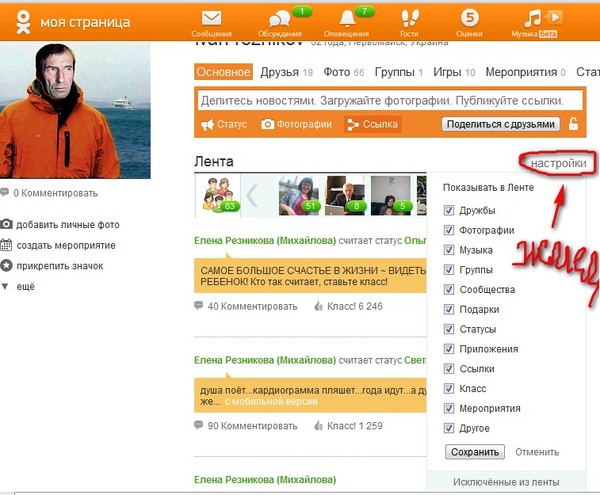600x495 pixels.
Task: Click 90 Комментировать link
Action: tap(252, 426)
